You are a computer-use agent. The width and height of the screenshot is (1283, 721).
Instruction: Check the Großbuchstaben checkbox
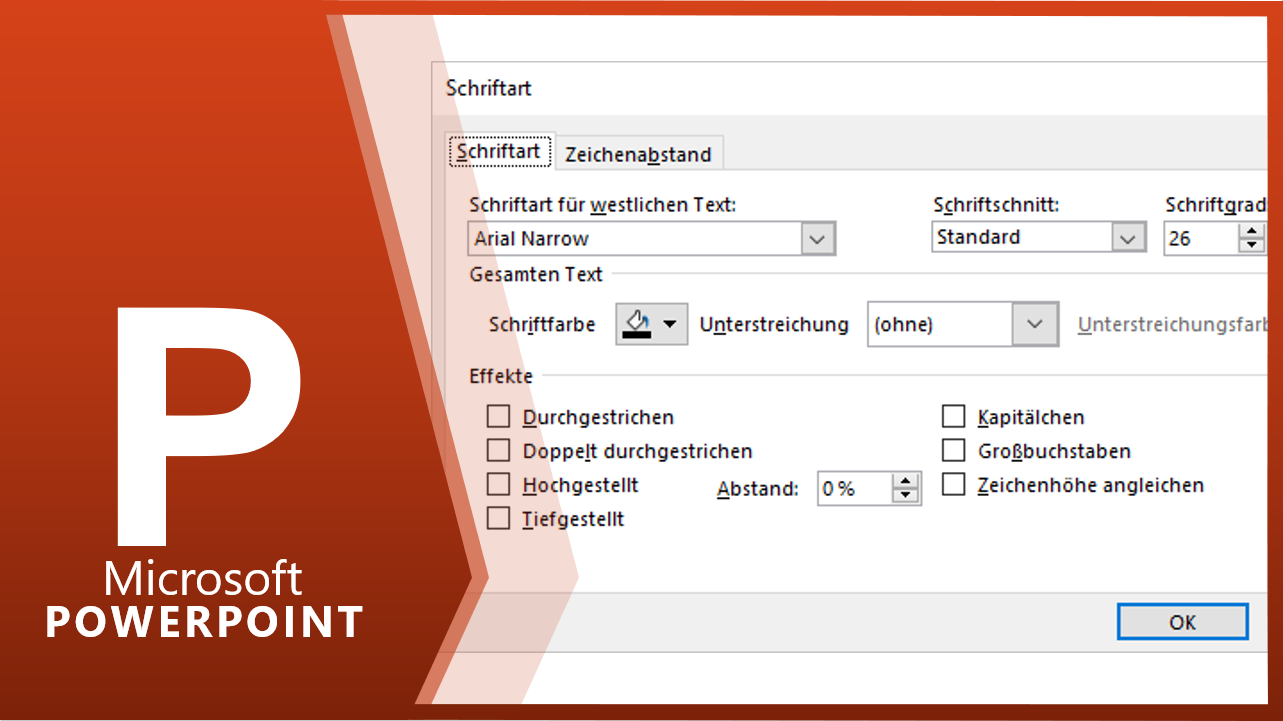(954, 450)
